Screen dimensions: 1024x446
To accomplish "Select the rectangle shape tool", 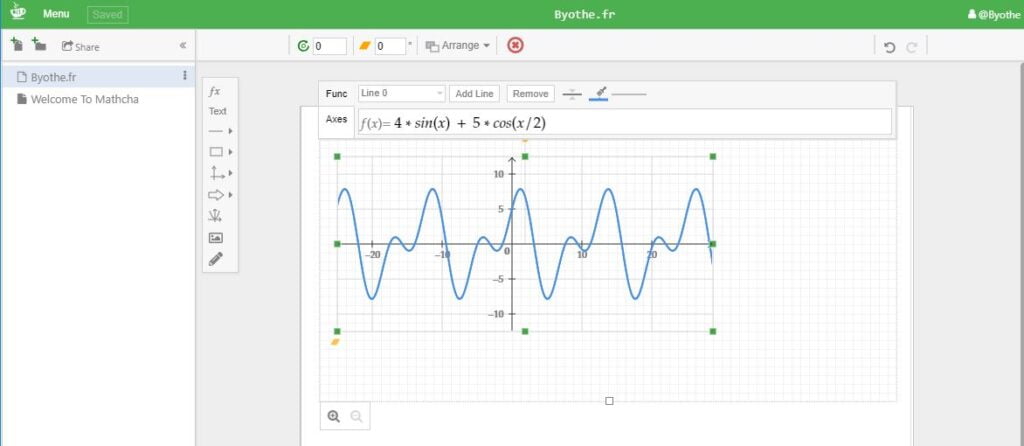I will tap(216, 152).
